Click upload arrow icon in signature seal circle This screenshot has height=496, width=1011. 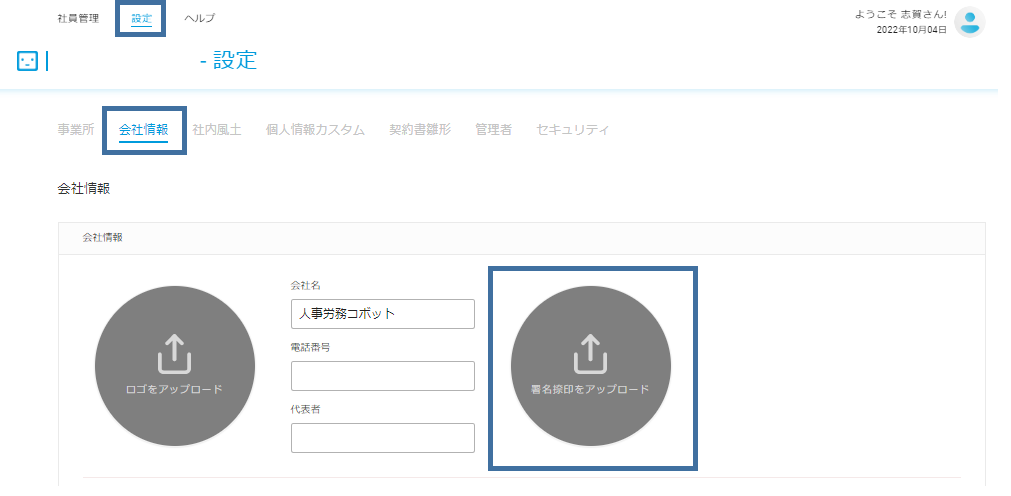tap(591, 353)
